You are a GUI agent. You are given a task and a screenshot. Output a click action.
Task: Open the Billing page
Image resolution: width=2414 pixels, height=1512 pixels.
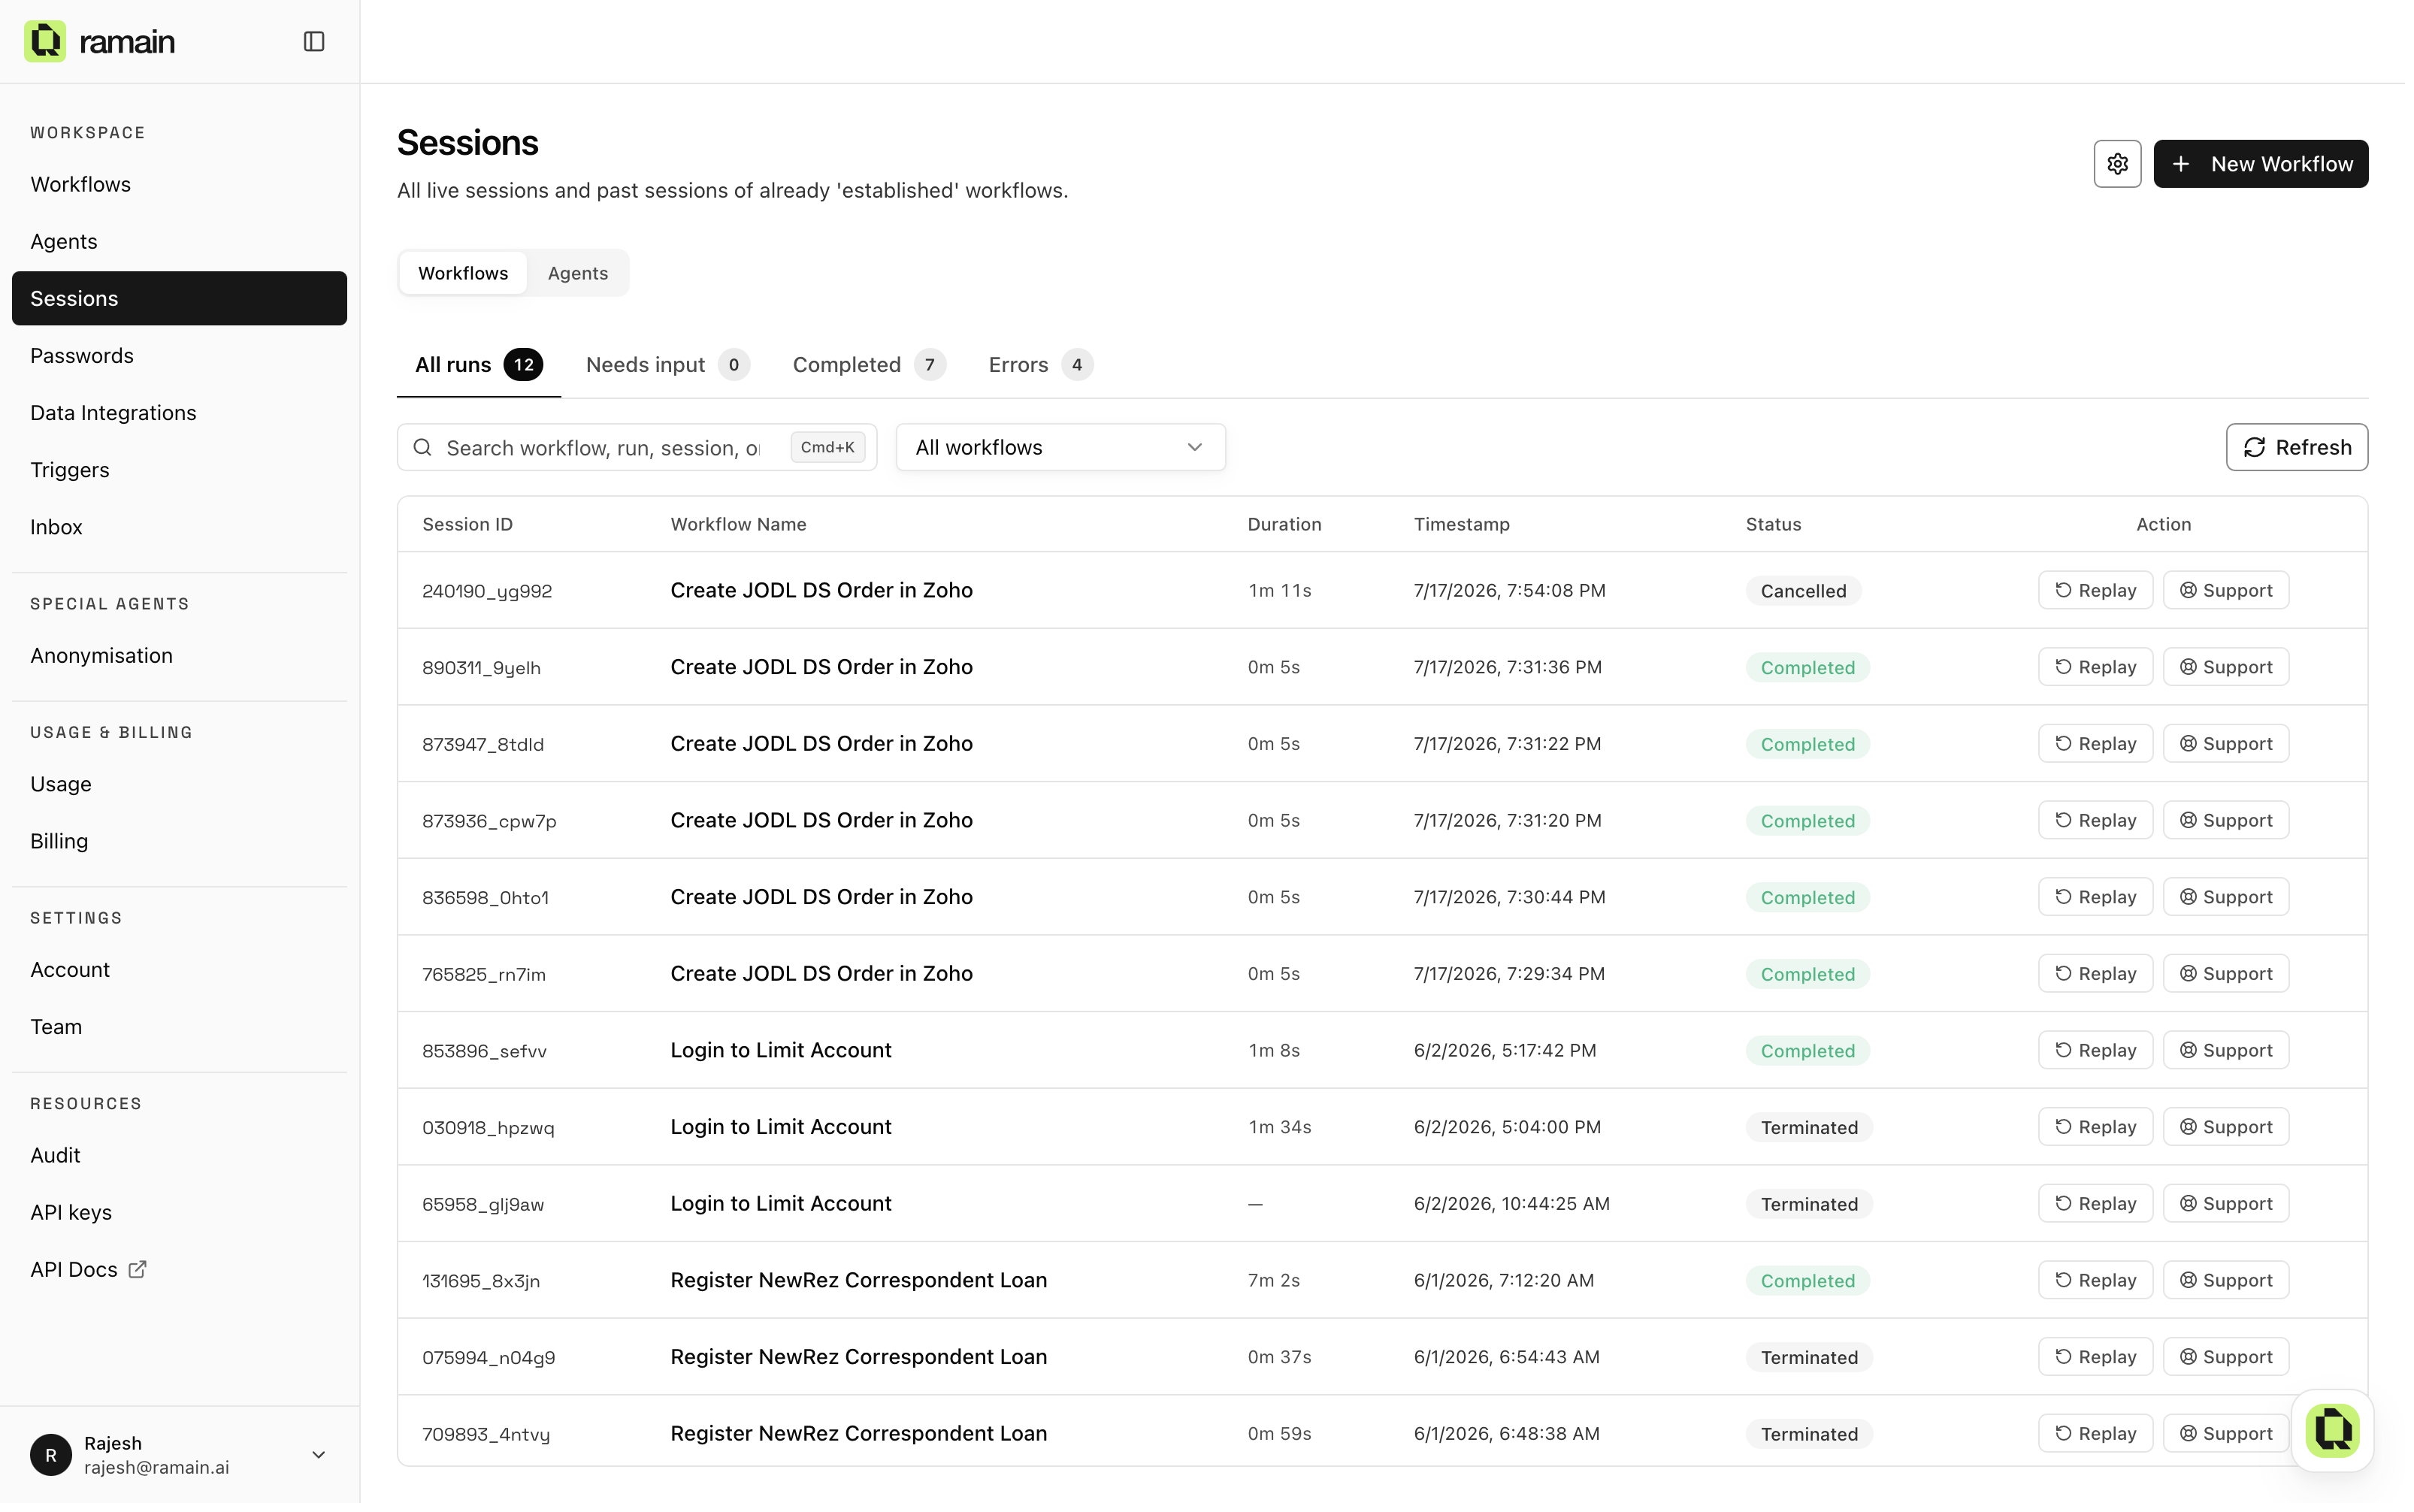point(179,841)
